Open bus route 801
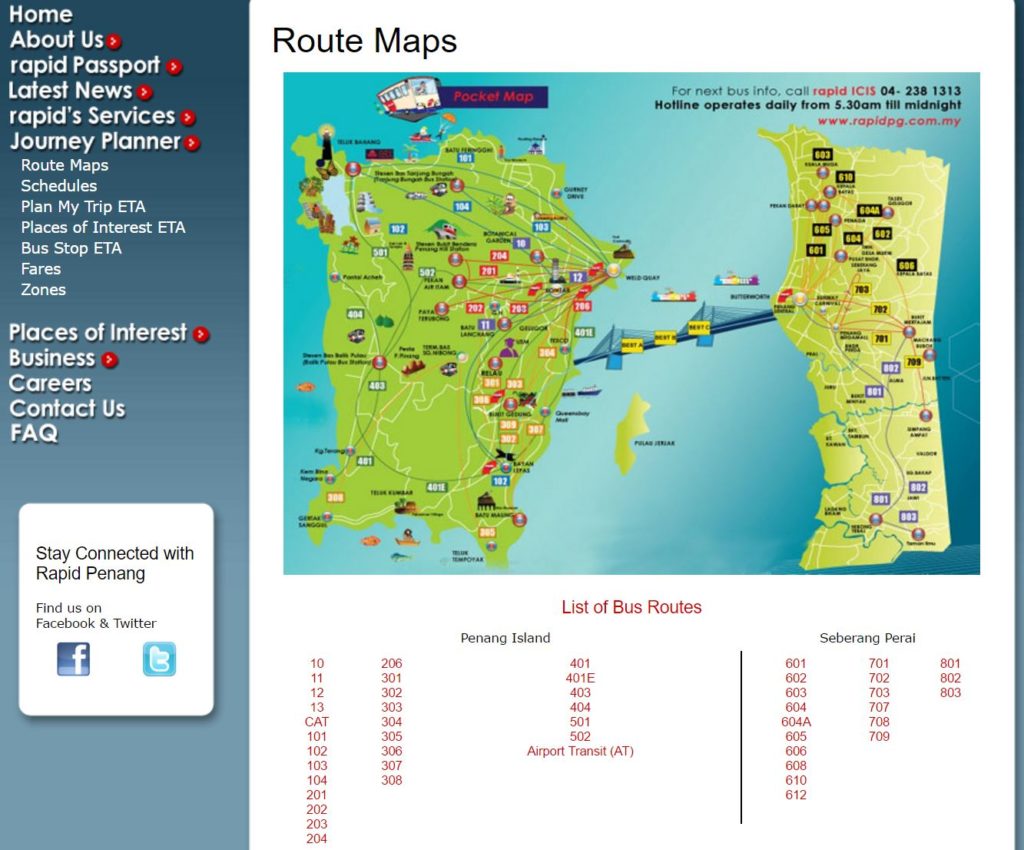The width and height of the screenshot is (1024, 850). [x=950, y=664]
